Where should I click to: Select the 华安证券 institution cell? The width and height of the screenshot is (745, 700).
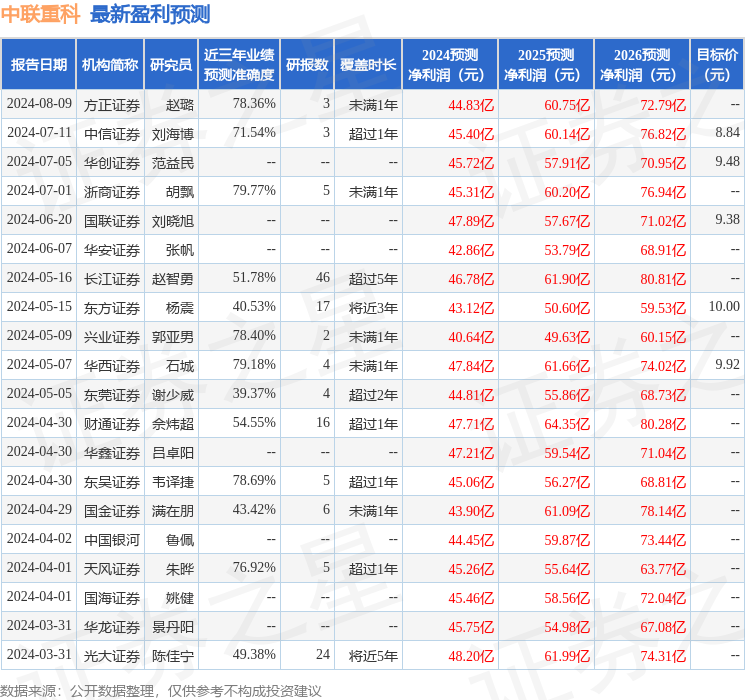point(112,250)
